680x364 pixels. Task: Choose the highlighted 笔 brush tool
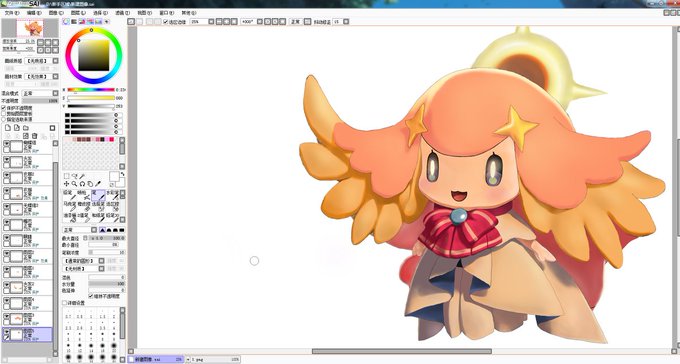click(x=98, y=195)
